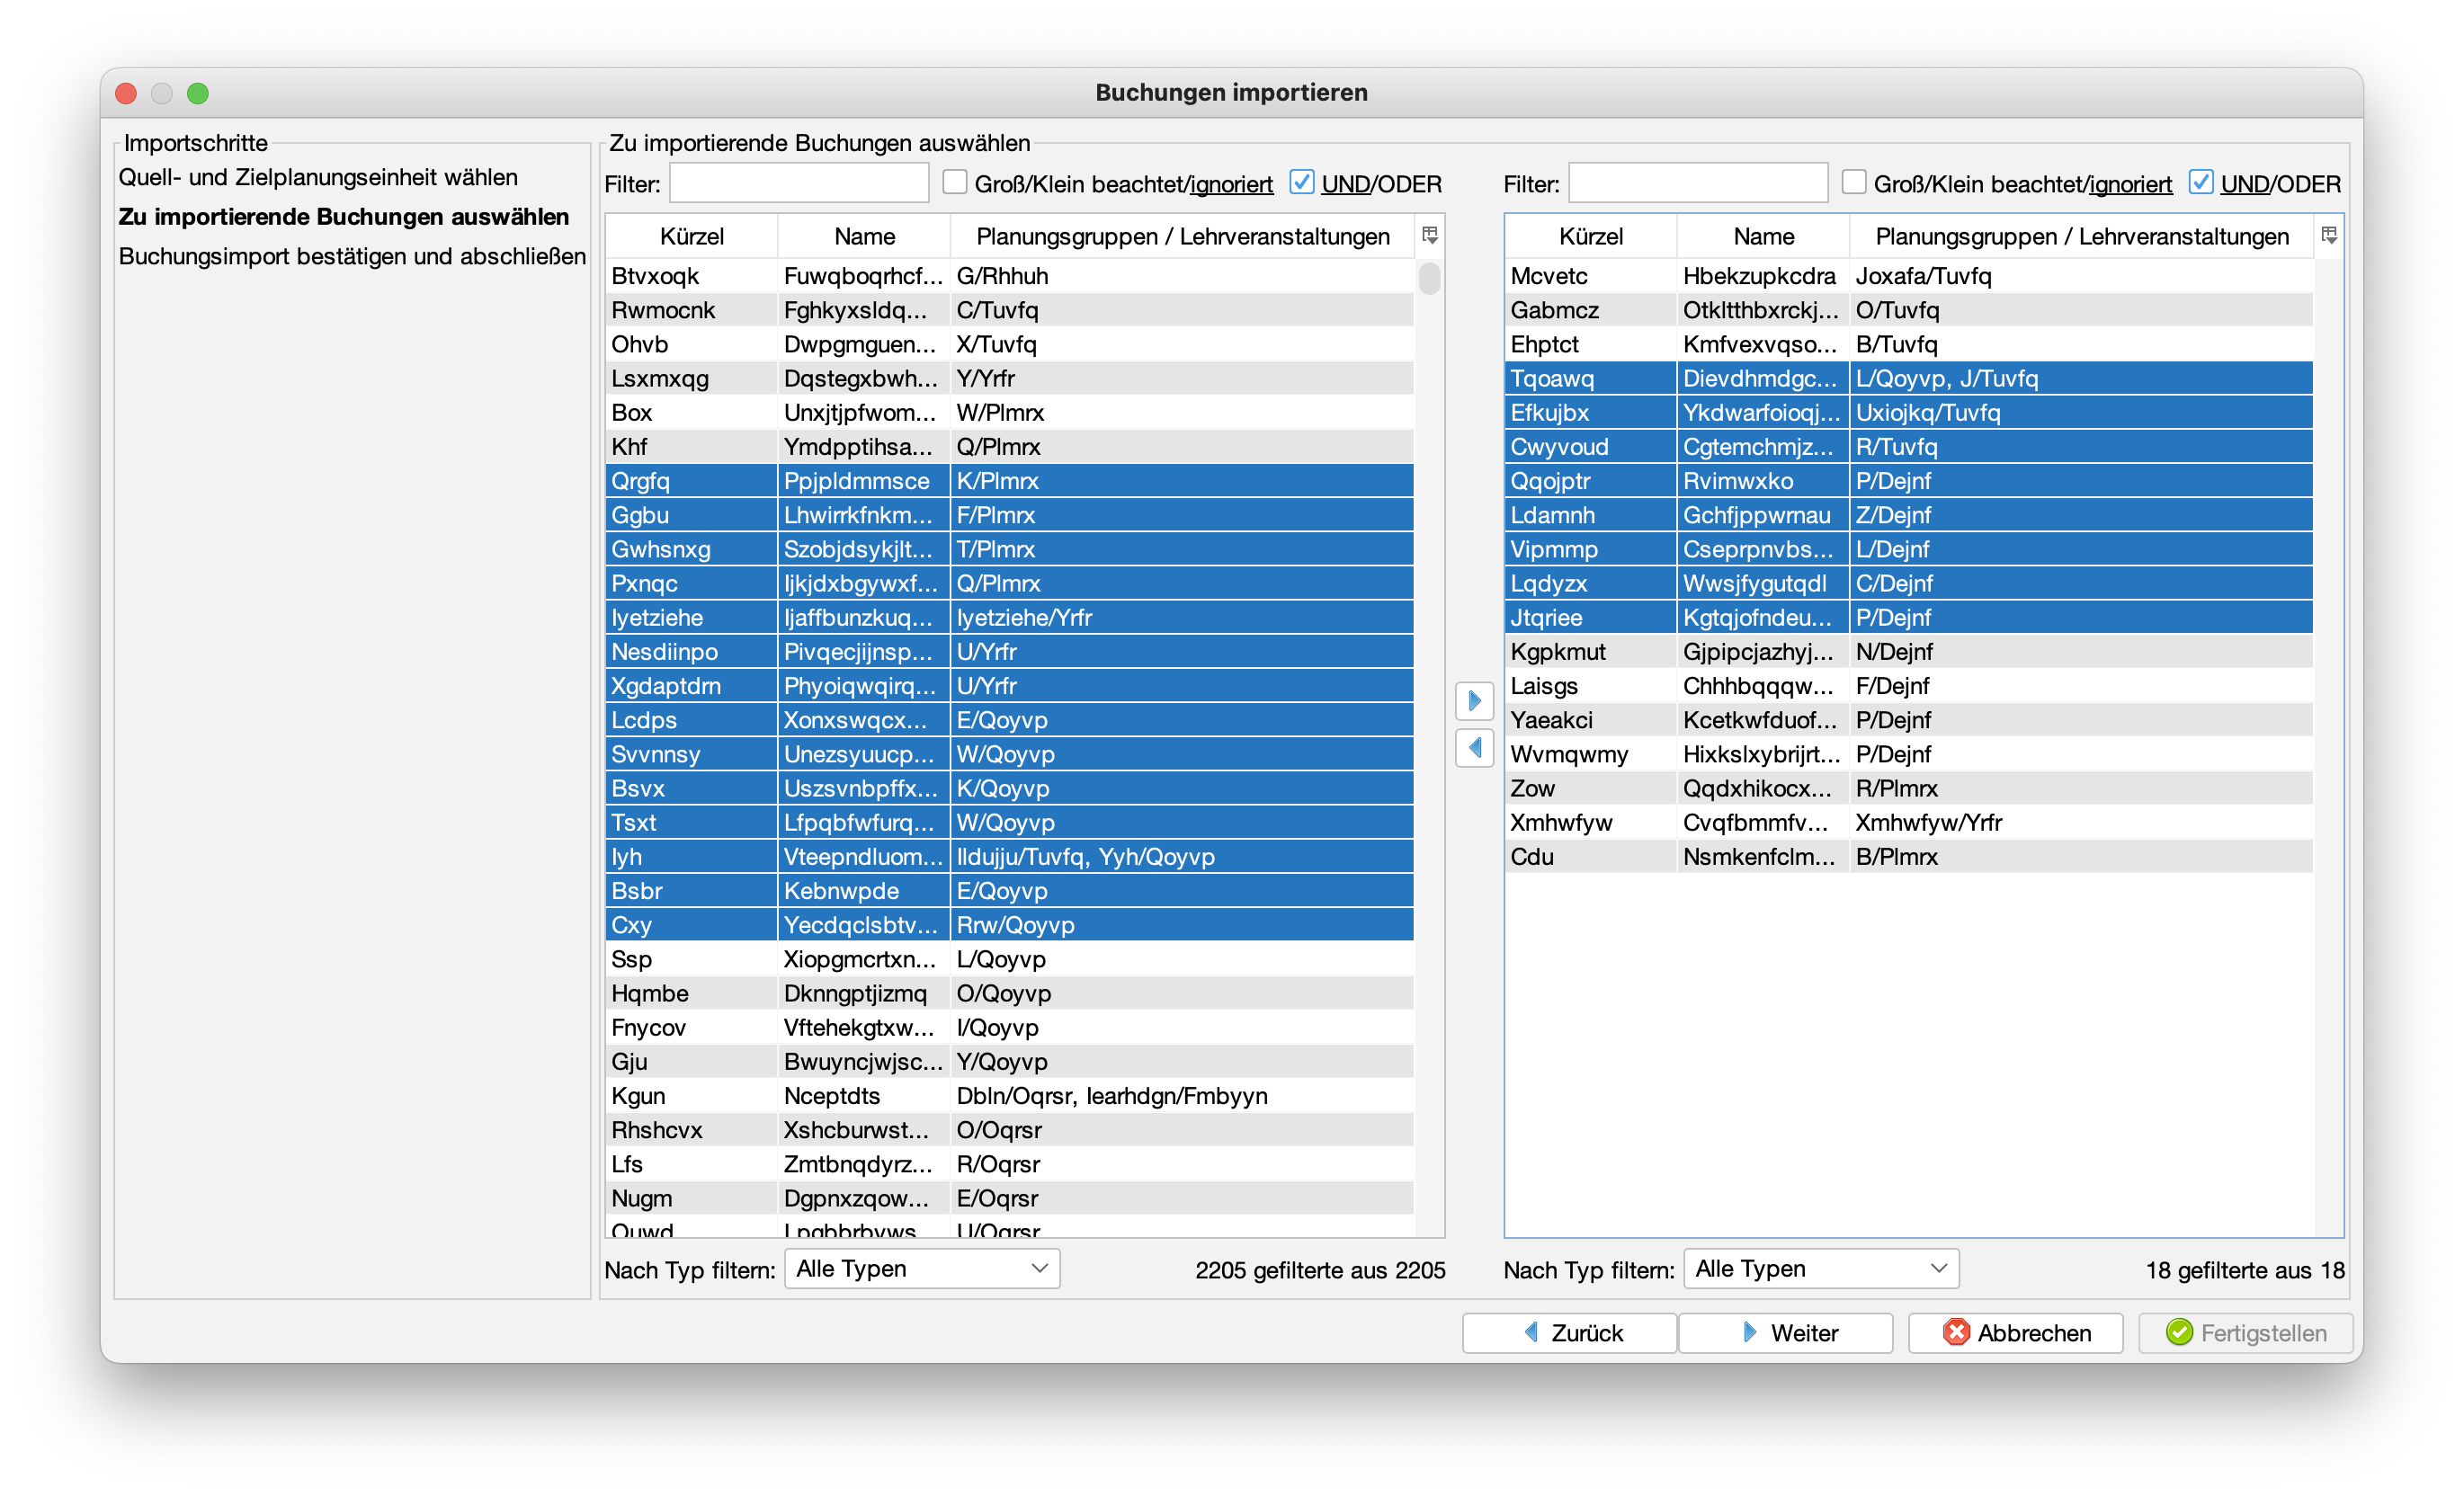Click the arrow icon on Weiter button

coord(1749,1332)
